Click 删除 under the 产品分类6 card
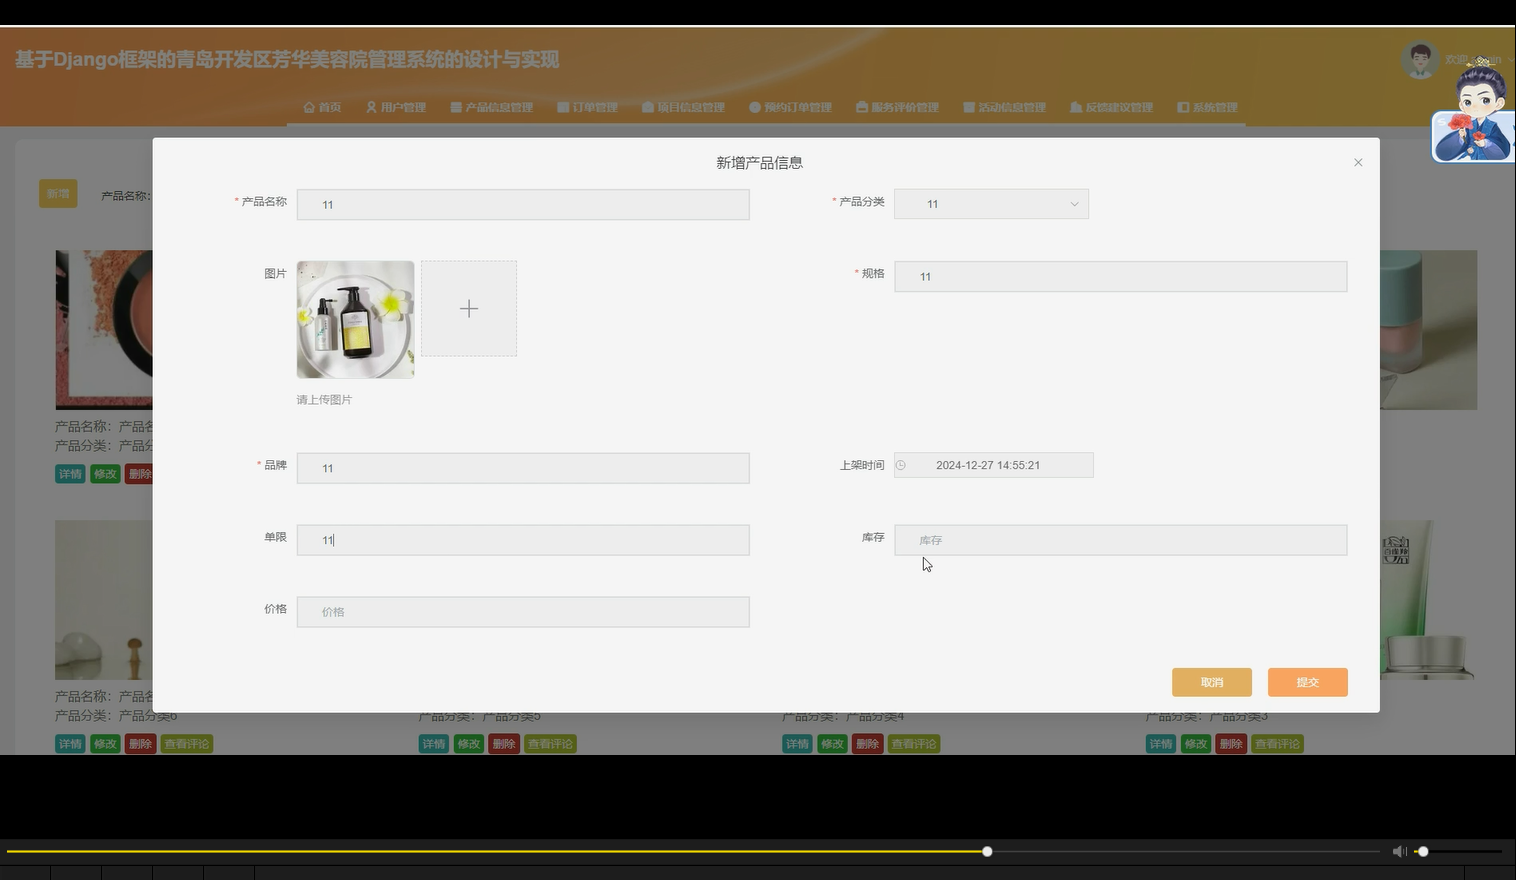This screenshot has width=1516, height=880. point(140,744)
